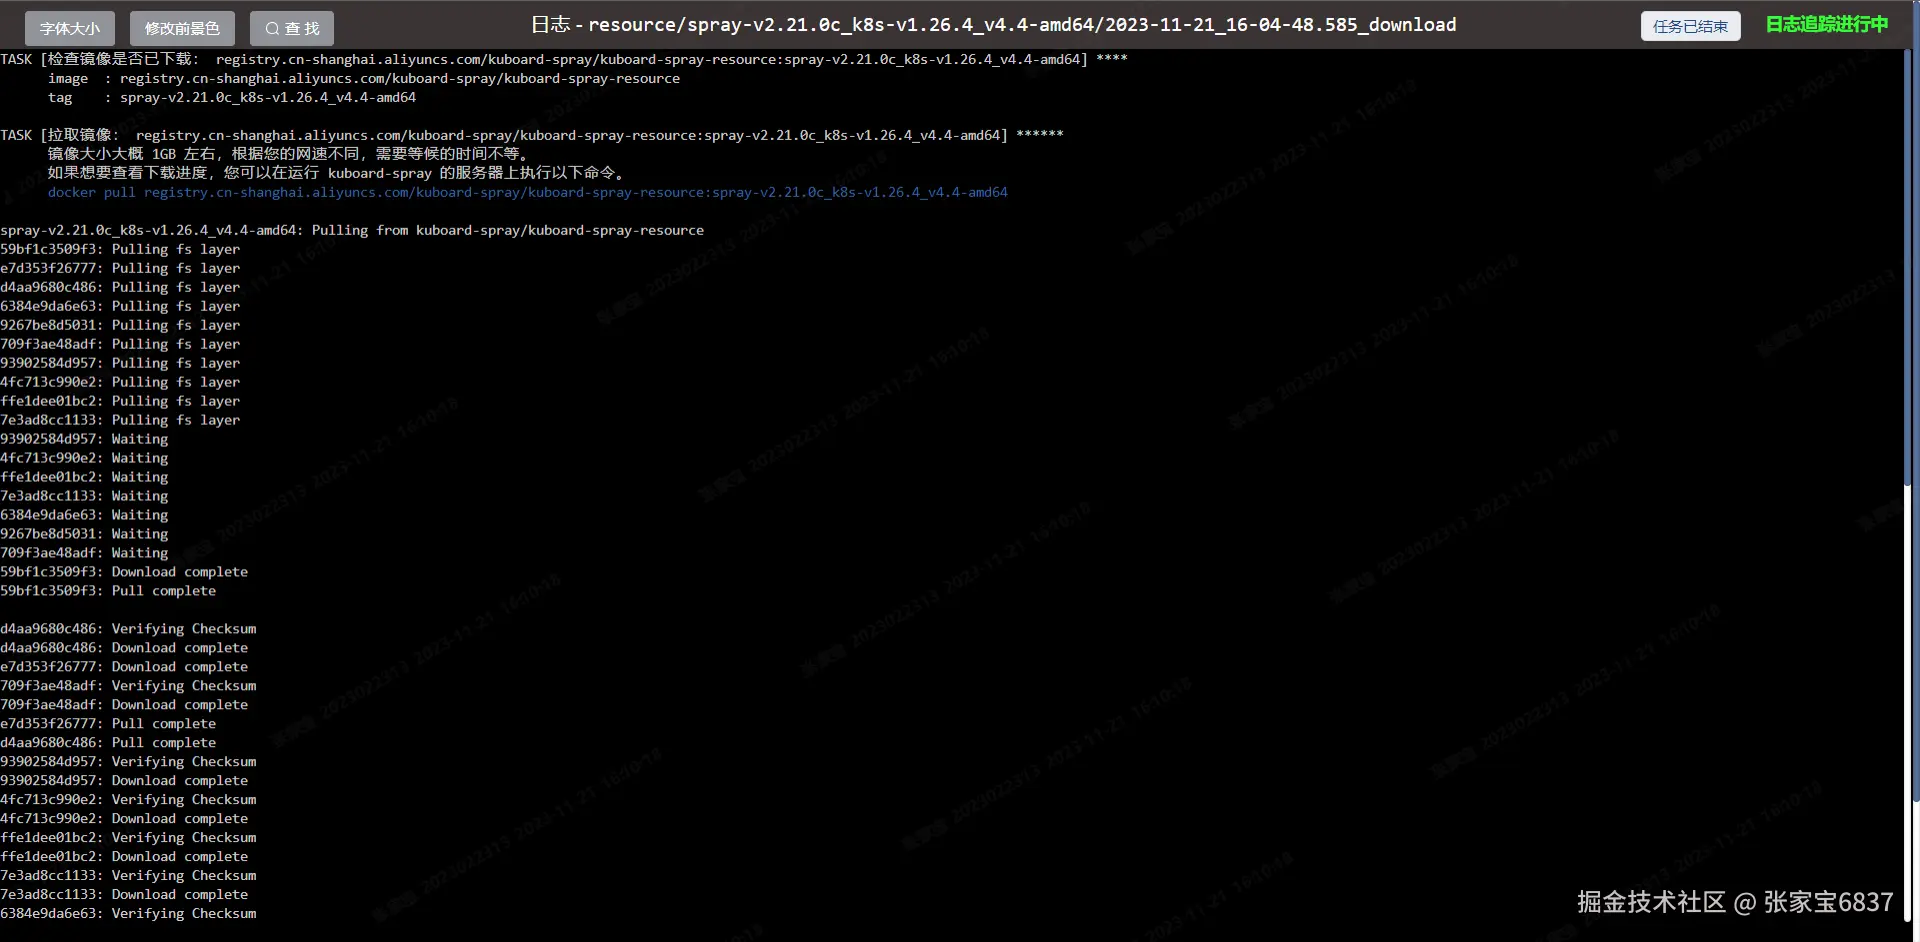Select '7e3ad8cc1133: Download complete' line
1920x942 pixels.
click(x=124, y=895)
